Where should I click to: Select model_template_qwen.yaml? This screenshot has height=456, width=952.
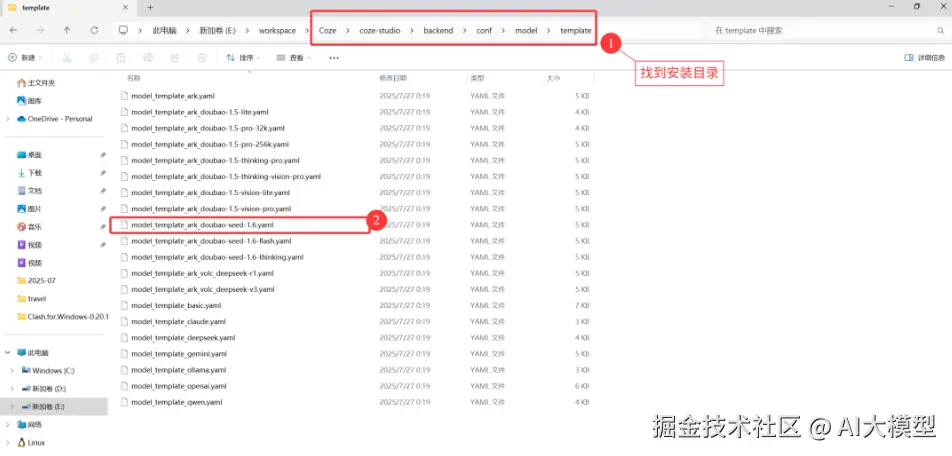177,402
